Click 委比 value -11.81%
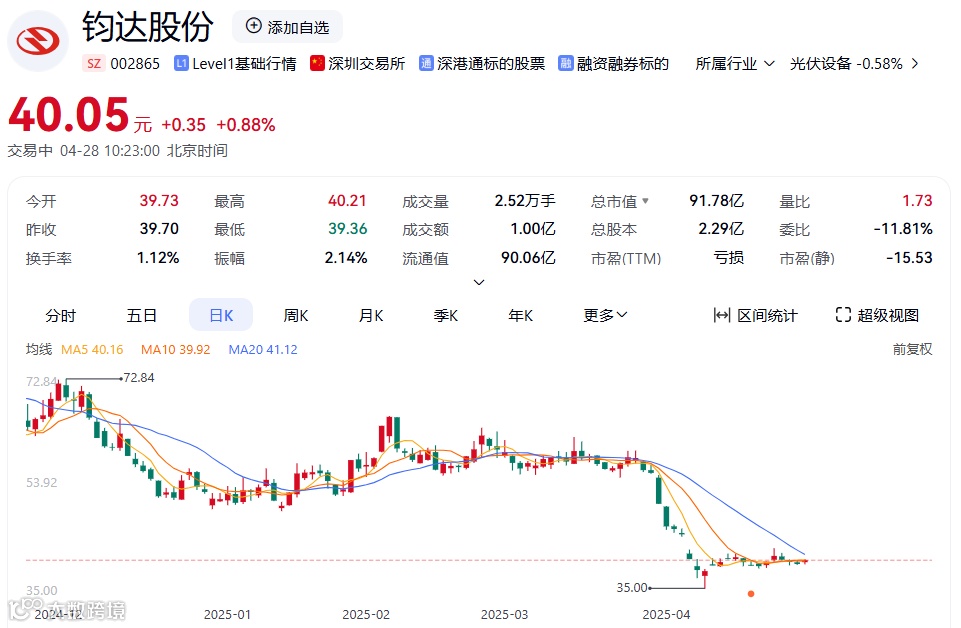Screen dimensions: 961x628 [x=903, y=229]
